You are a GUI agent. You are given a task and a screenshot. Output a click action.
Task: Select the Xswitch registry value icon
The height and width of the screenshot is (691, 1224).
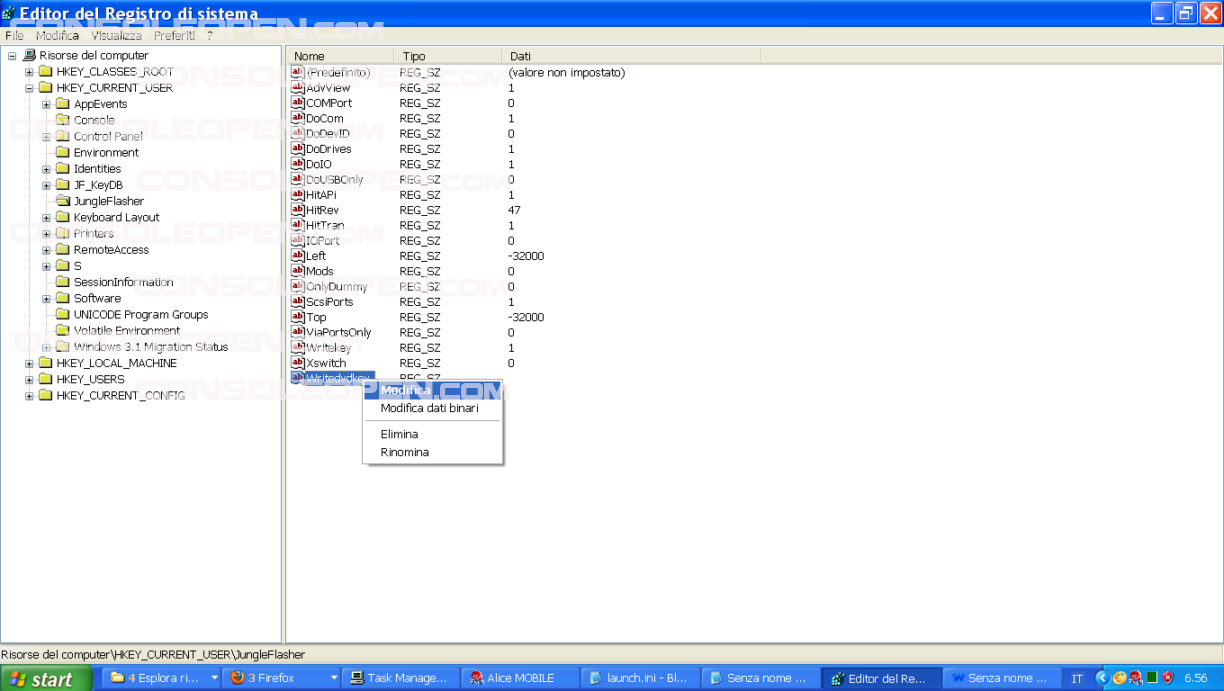tap(297, 363)
